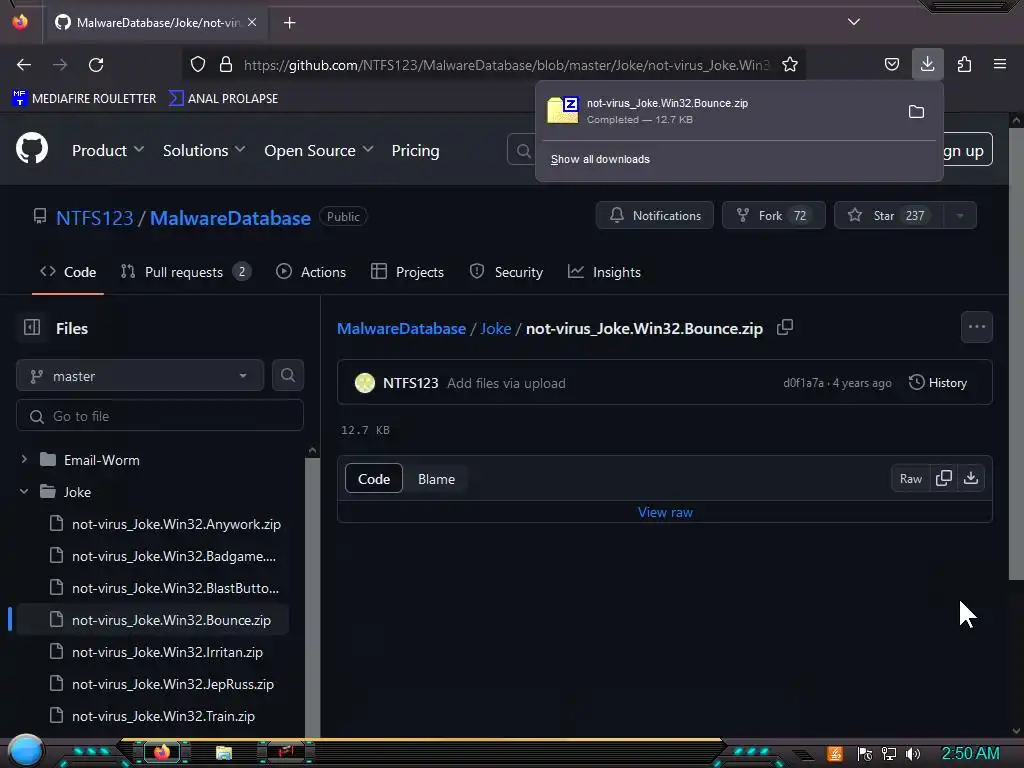Open the Solutions dropdown menu
1024x768 pixels.
pos(204,150)
